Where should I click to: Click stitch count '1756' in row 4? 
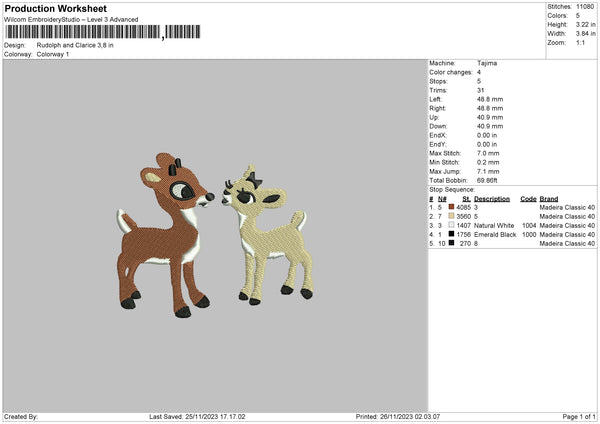click(x=463, y=235)
